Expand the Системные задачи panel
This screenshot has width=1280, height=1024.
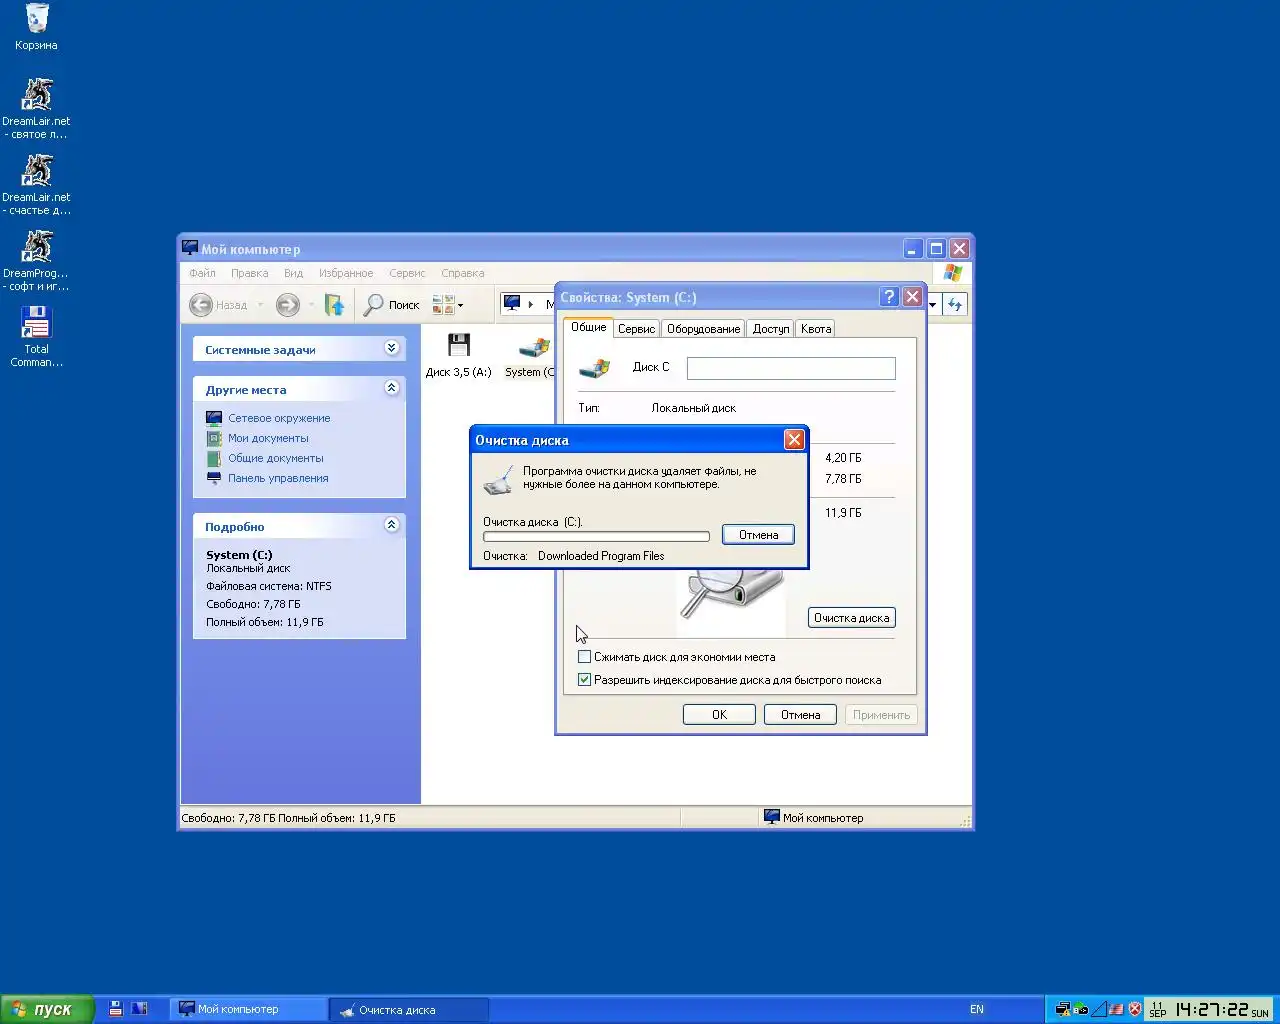(x=391, y=348)
